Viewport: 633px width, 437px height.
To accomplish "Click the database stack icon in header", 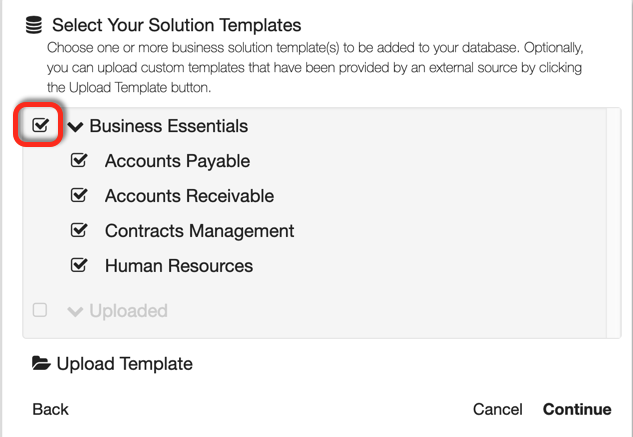I will (x=34, y=25).
